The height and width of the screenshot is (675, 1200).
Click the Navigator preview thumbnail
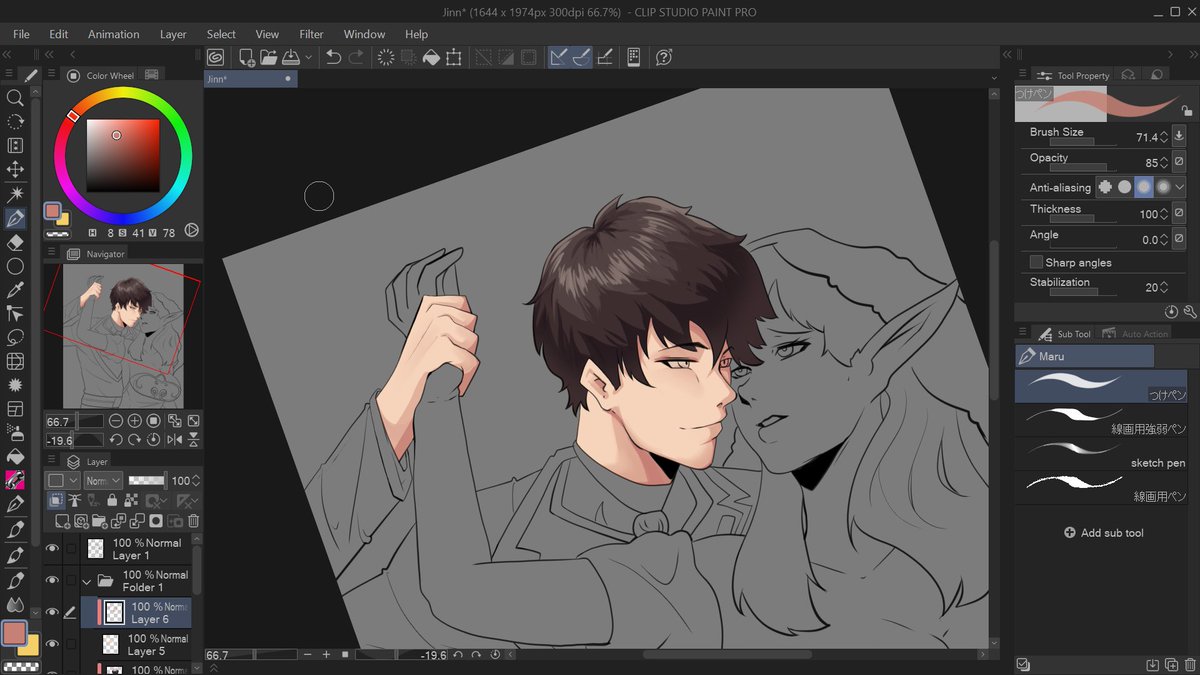[122, 335]
